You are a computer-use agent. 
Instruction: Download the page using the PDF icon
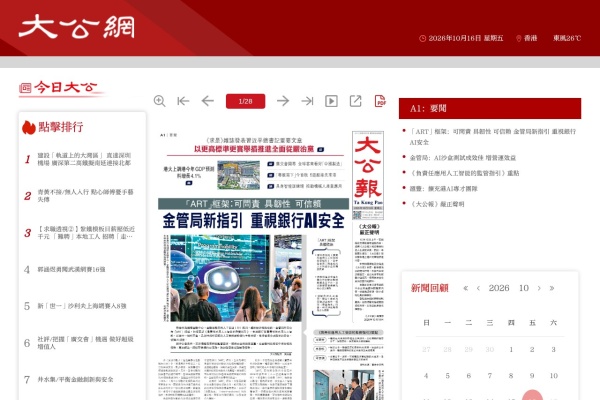point(380,101)
